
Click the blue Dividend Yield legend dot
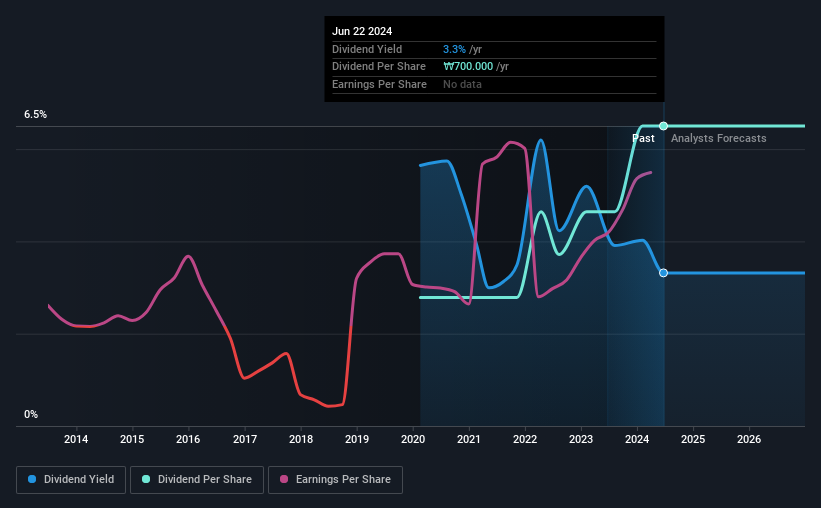[32, 479]
